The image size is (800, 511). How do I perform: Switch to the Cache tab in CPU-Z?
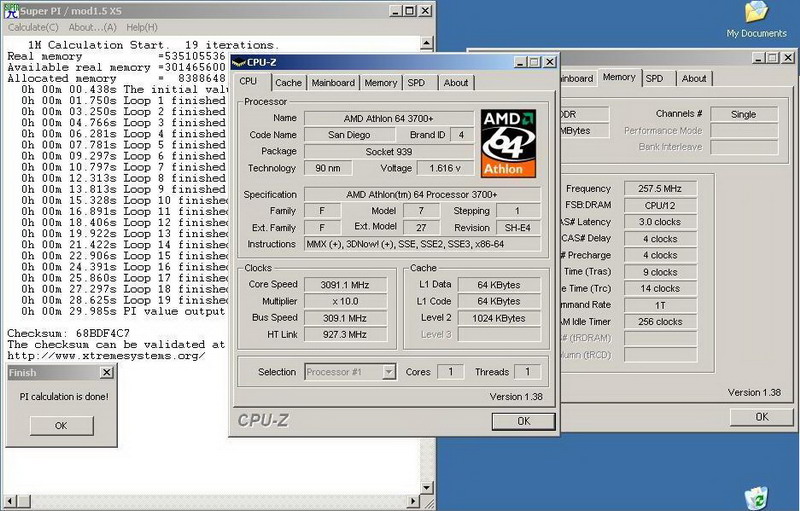288,83
